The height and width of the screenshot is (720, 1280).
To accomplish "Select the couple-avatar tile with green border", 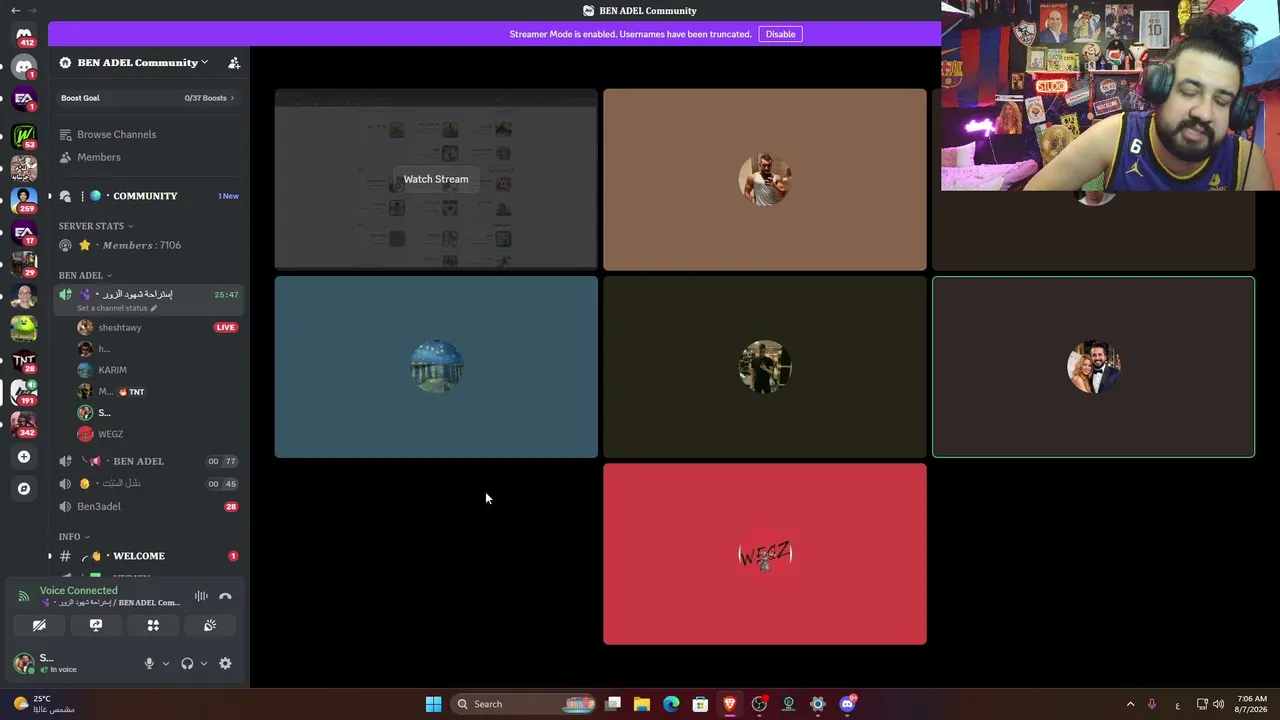I will [x=1093, y=367].
